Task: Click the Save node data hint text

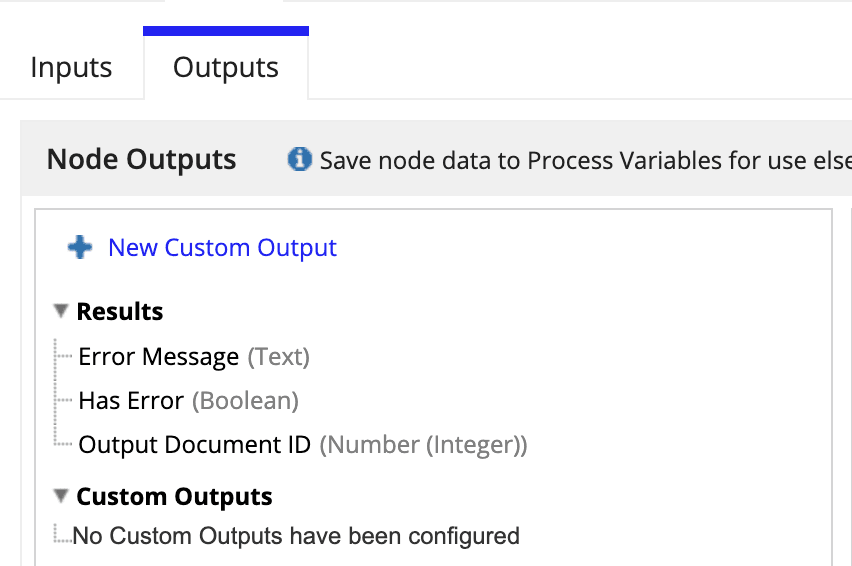Action: (585, 160)
